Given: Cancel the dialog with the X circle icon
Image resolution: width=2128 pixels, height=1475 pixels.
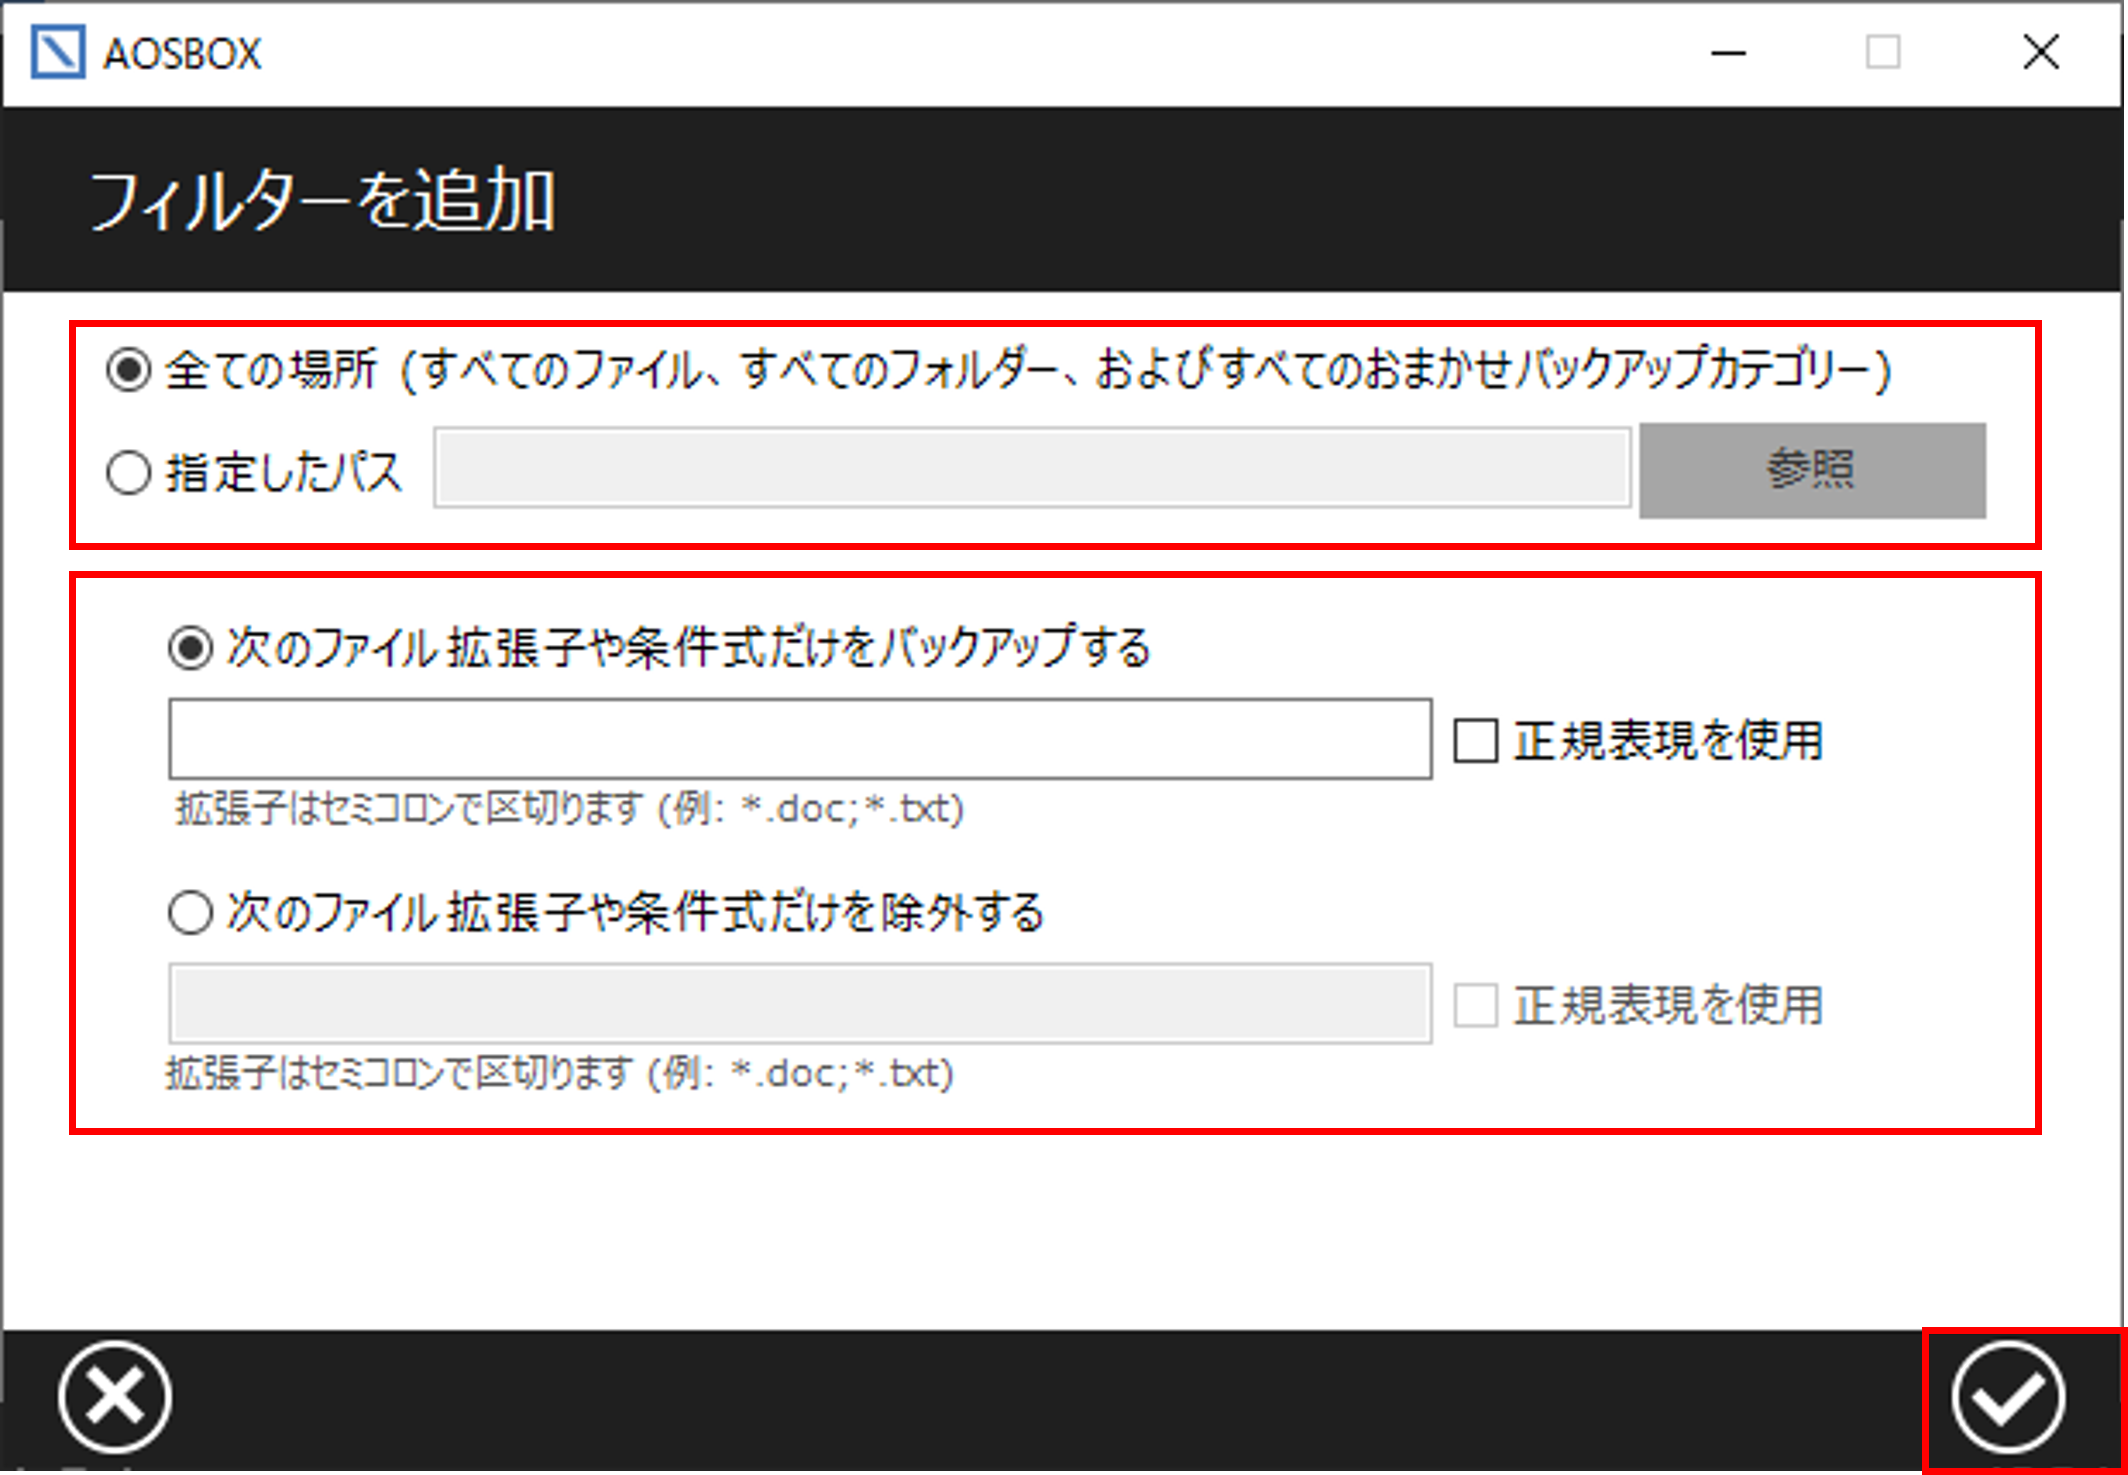Looking at the screenshot, I should tap(115, 1398).
